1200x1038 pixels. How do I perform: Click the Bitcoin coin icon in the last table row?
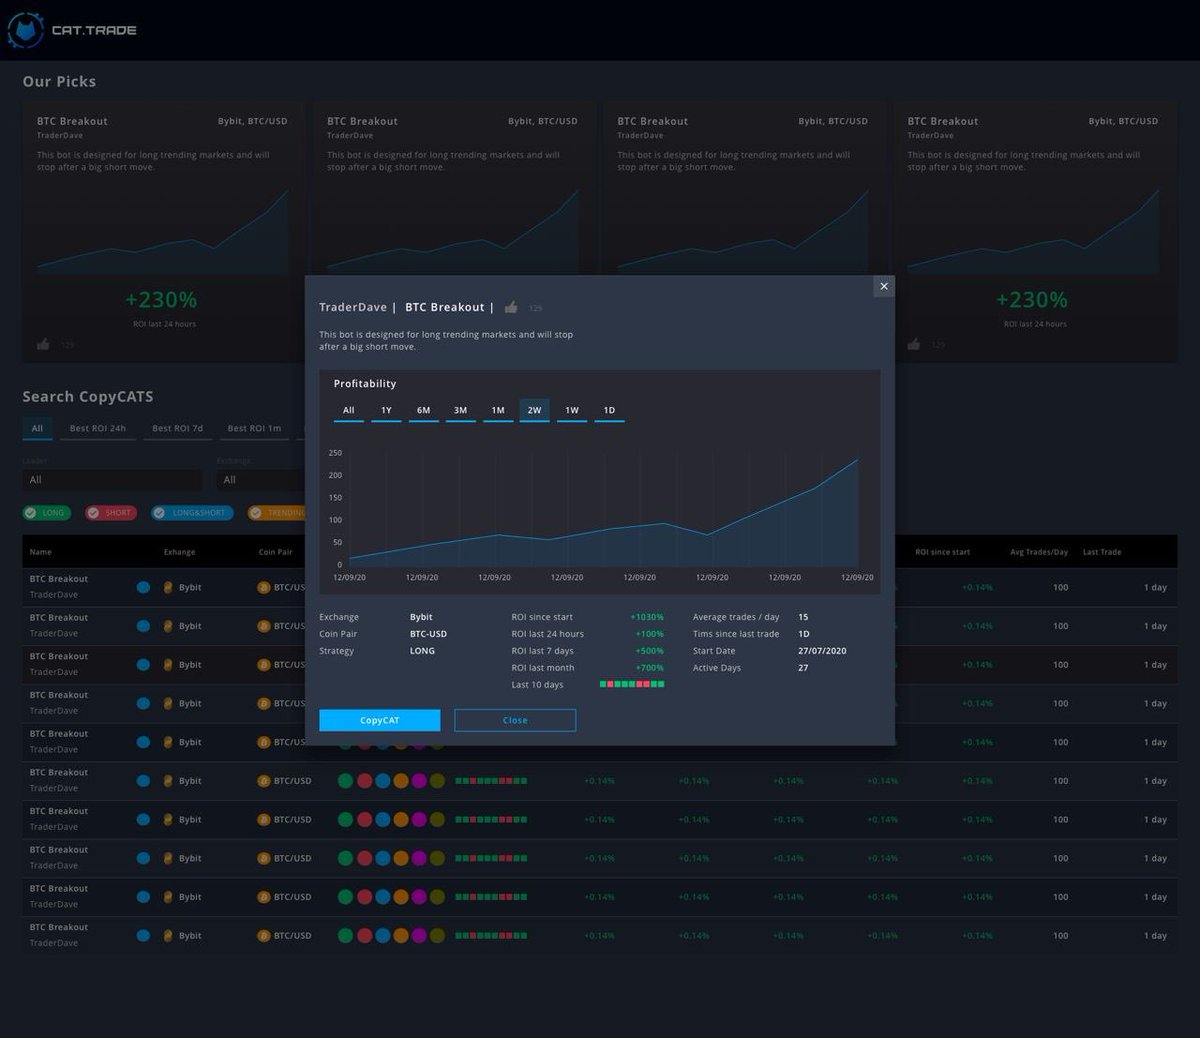264,936
